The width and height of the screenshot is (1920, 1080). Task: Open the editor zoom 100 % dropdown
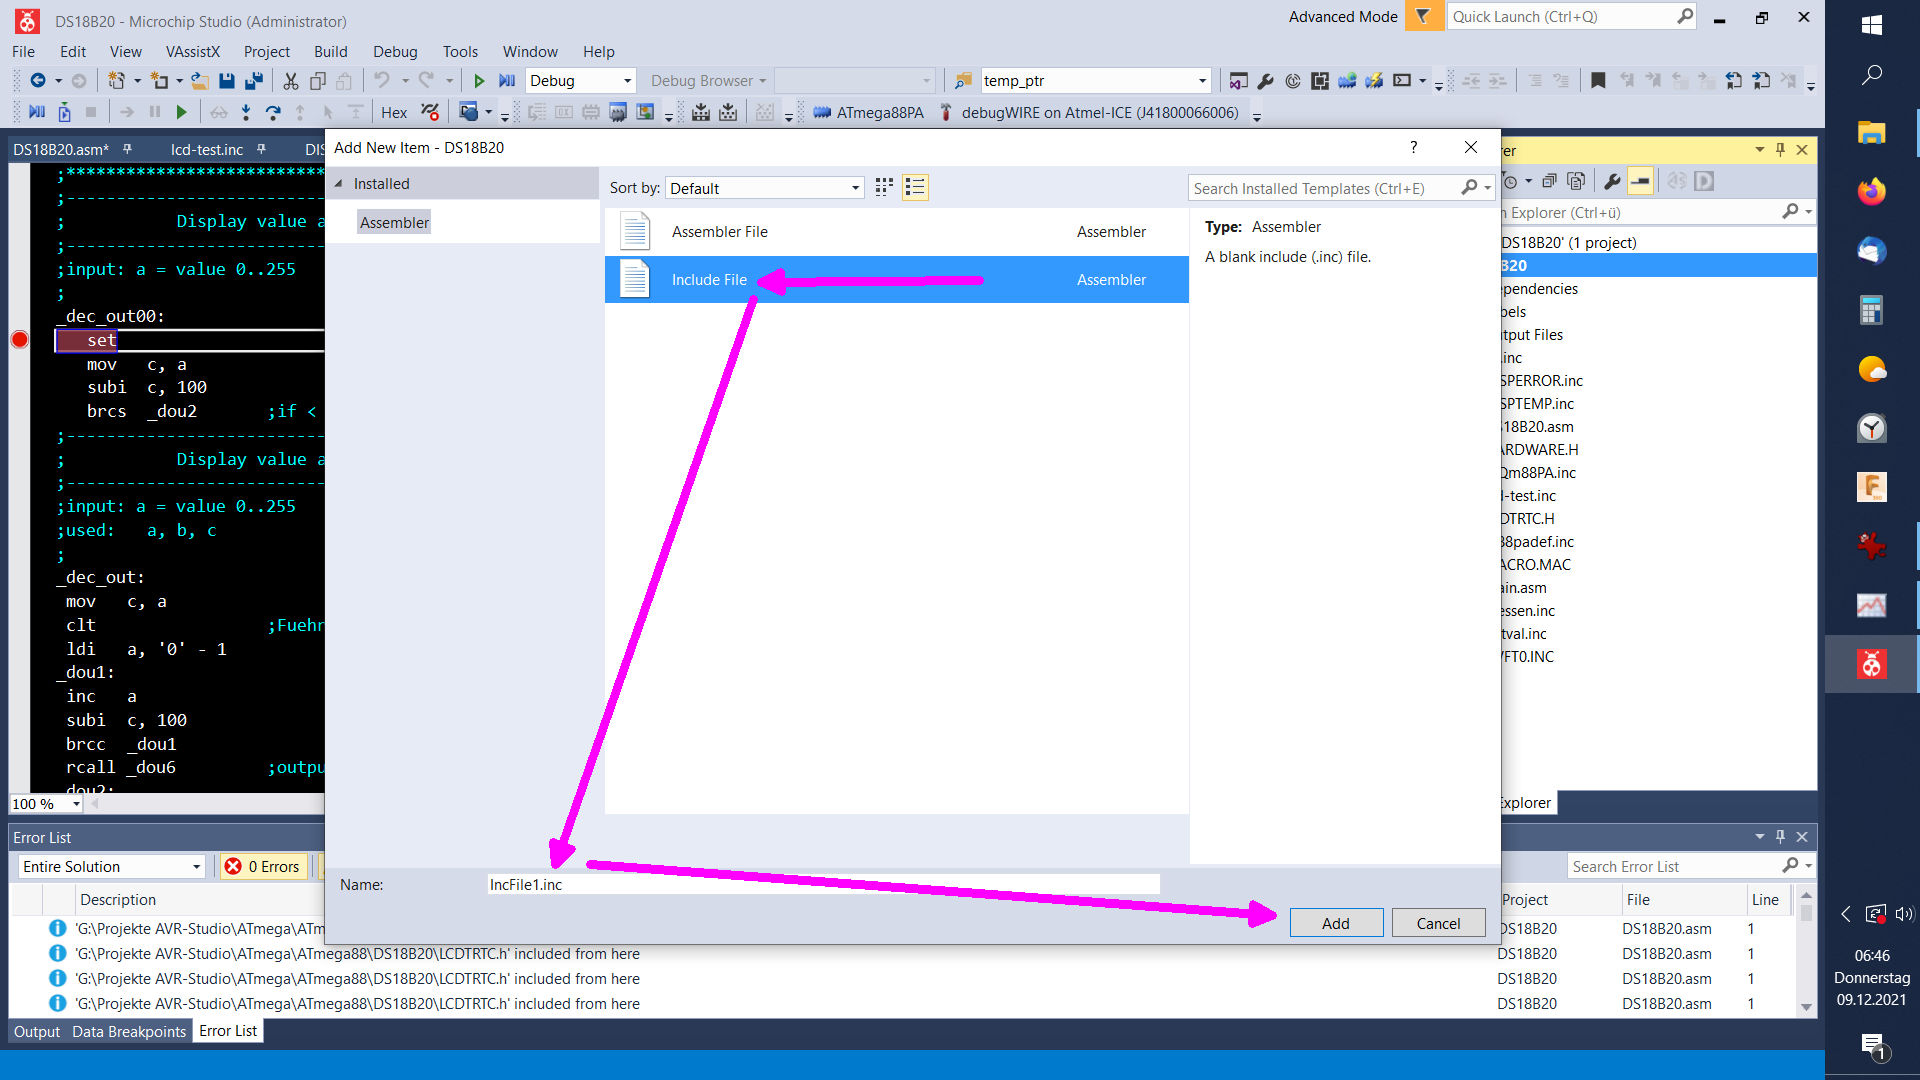pyautogui.click(x=46, y=804)
